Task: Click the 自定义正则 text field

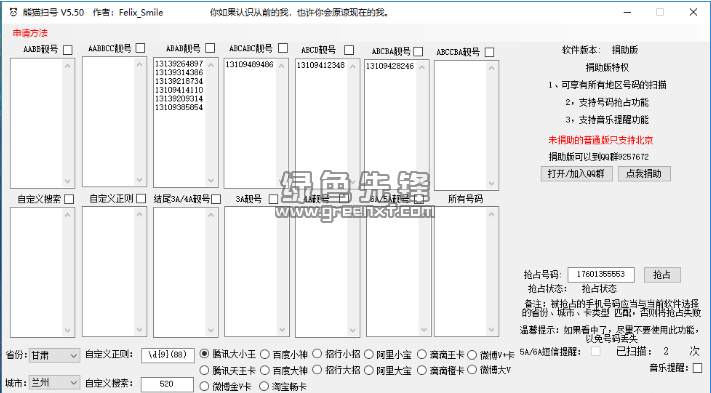Action: (168, 355)
